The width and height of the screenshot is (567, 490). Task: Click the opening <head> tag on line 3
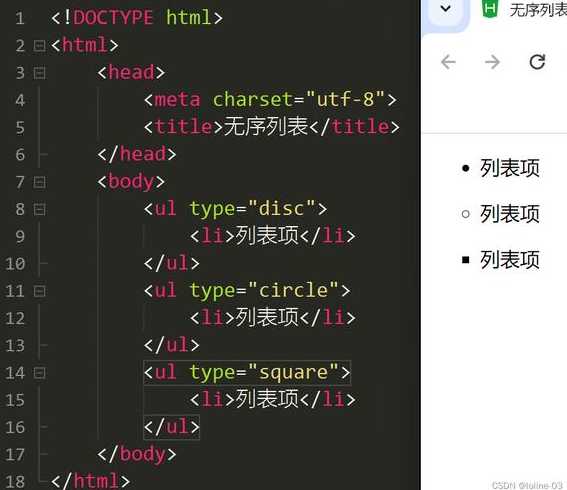pos(131,72)
